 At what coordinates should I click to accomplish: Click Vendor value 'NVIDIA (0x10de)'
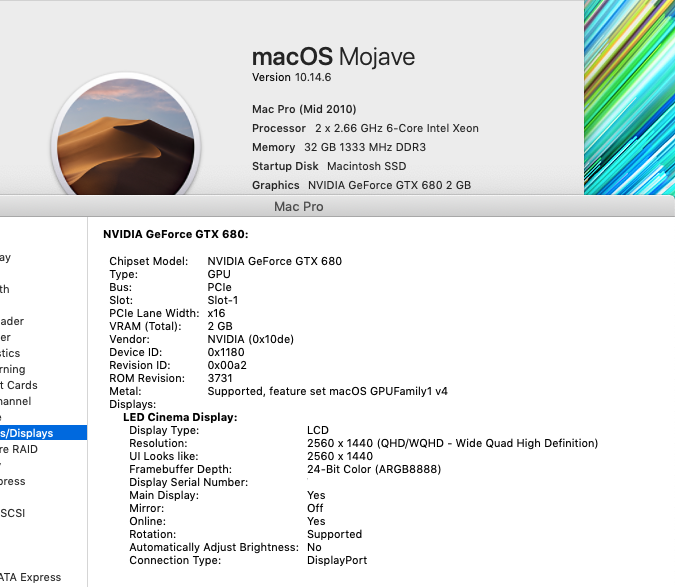click(251, 339)
